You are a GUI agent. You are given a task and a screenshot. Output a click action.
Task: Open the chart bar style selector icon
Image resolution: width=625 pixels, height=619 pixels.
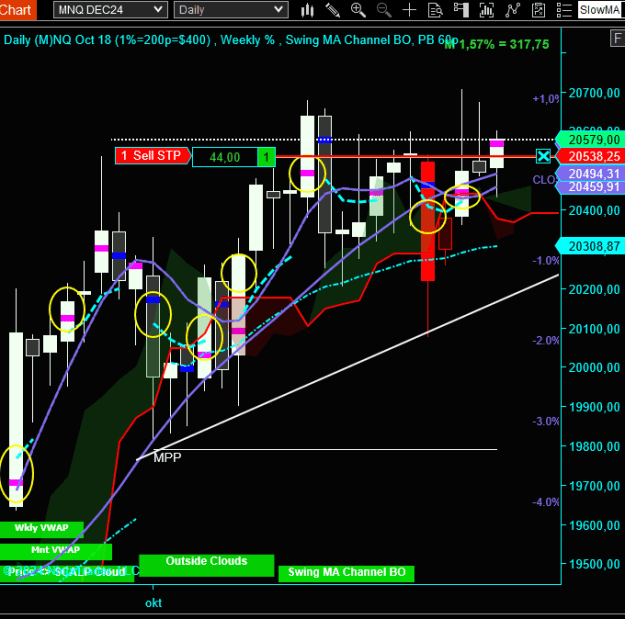click(307, 10)
